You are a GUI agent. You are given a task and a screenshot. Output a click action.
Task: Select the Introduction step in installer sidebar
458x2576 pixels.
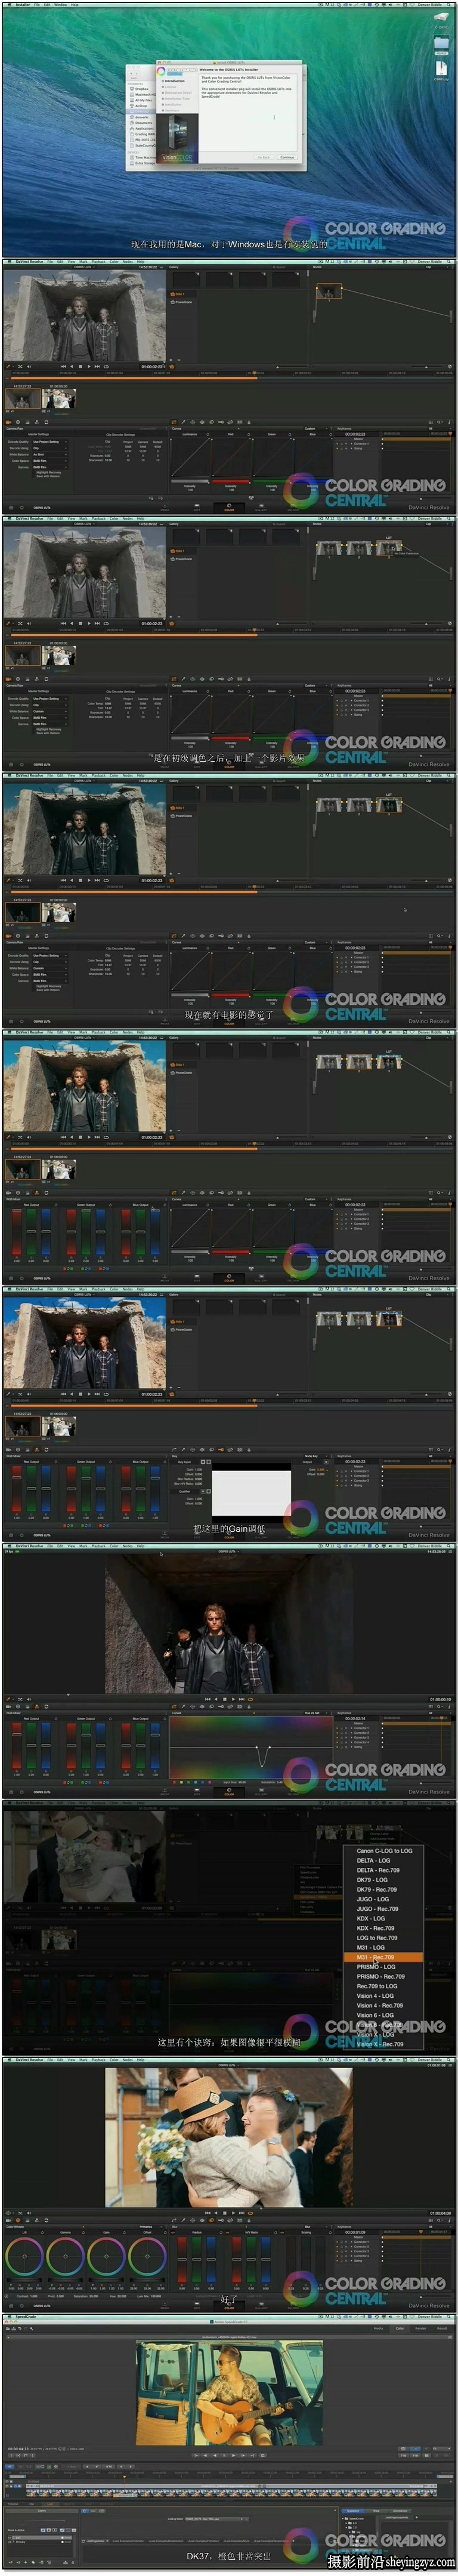[175, 81]
